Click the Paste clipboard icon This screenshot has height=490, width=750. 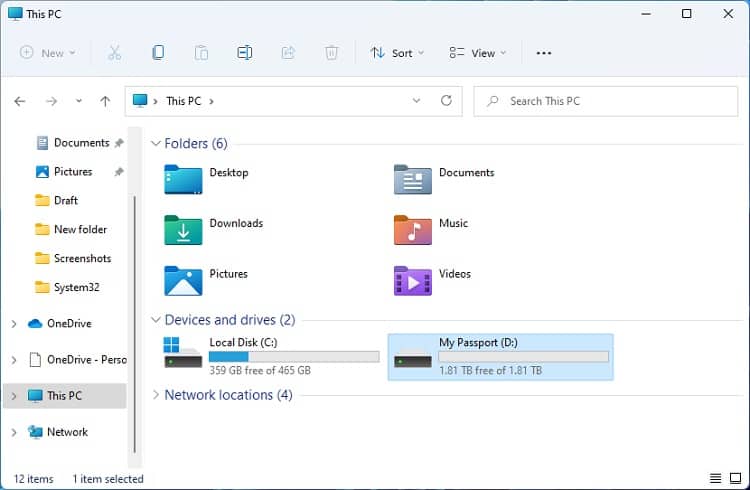[201, 53]
